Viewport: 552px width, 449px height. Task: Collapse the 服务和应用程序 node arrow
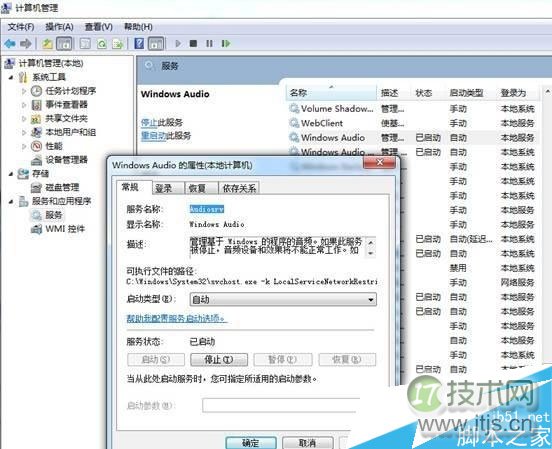[x=11, y=201]
